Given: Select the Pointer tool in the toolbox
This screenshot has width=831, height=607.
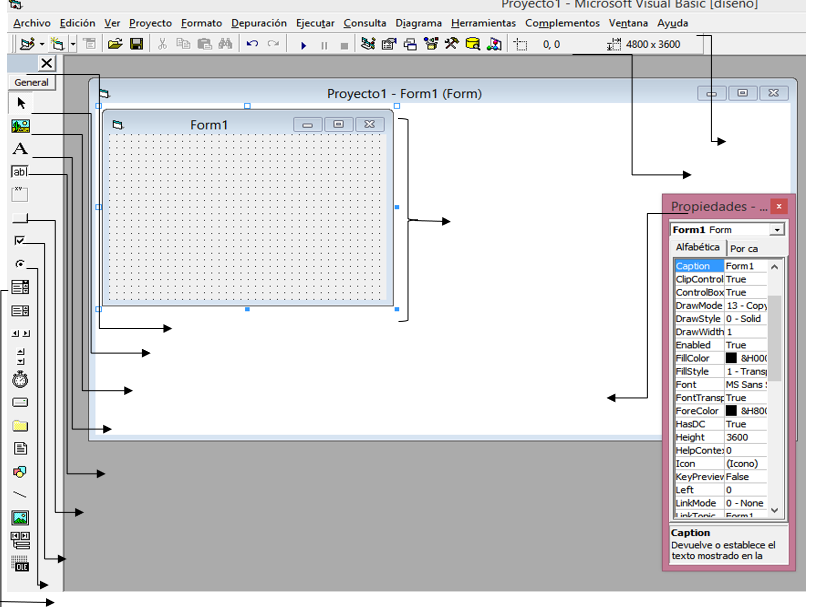Looking at the screenshot, I should tap(20, 103).
